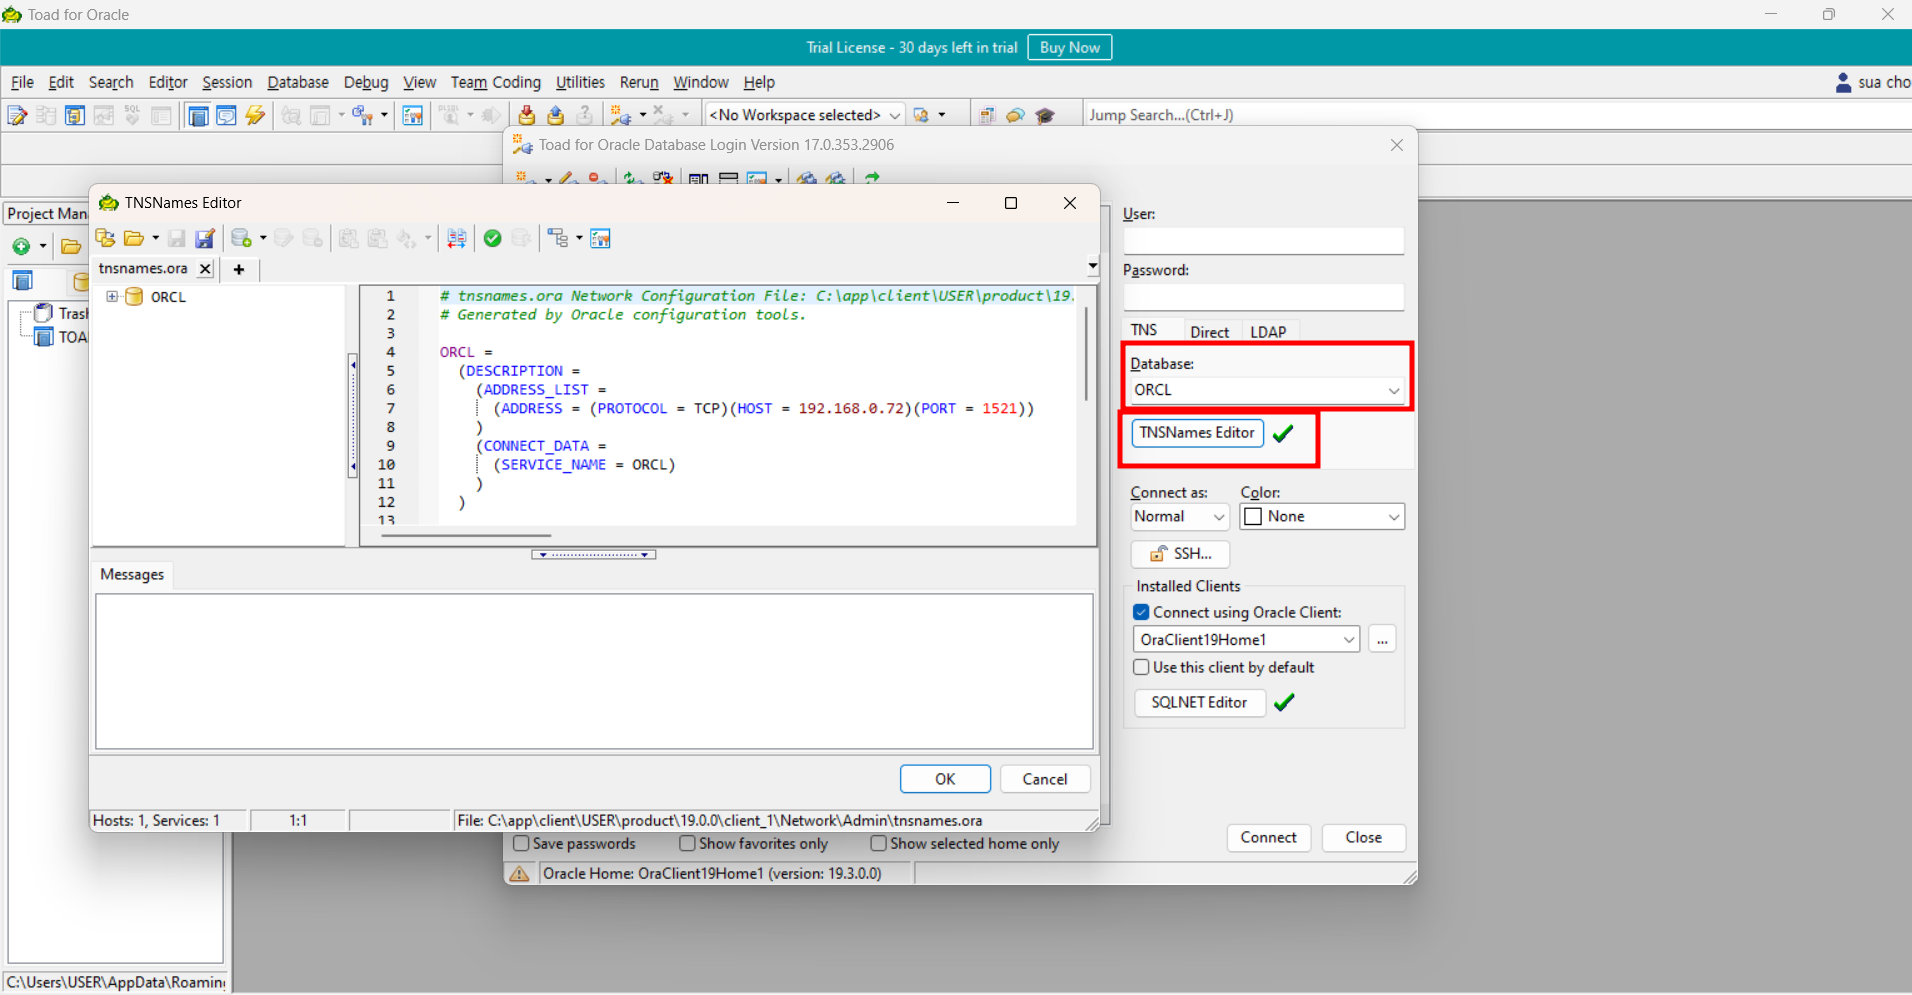This screenshot has height=995, width=1912.
Task: Check Show selected home only option
Action: click(x=878, y=844)
